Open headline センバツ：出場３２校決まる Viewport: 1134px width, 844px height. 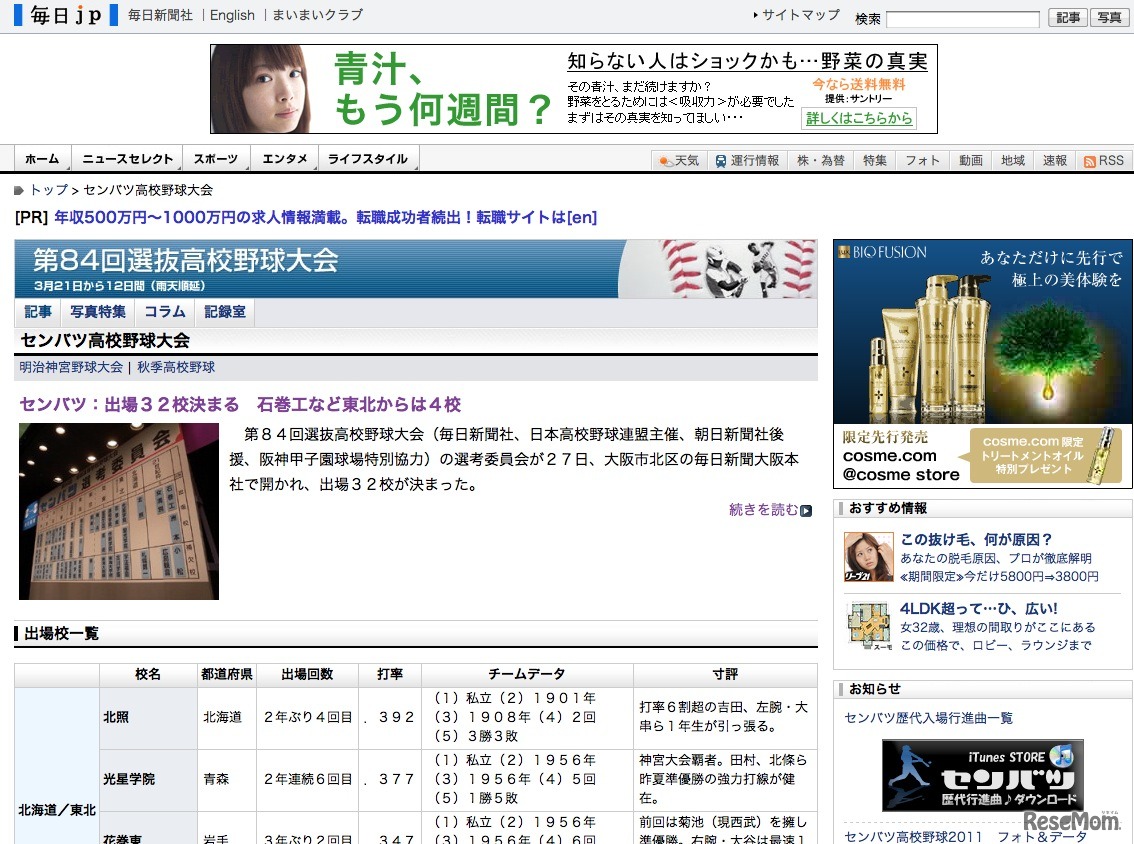[x=240, y=404]
